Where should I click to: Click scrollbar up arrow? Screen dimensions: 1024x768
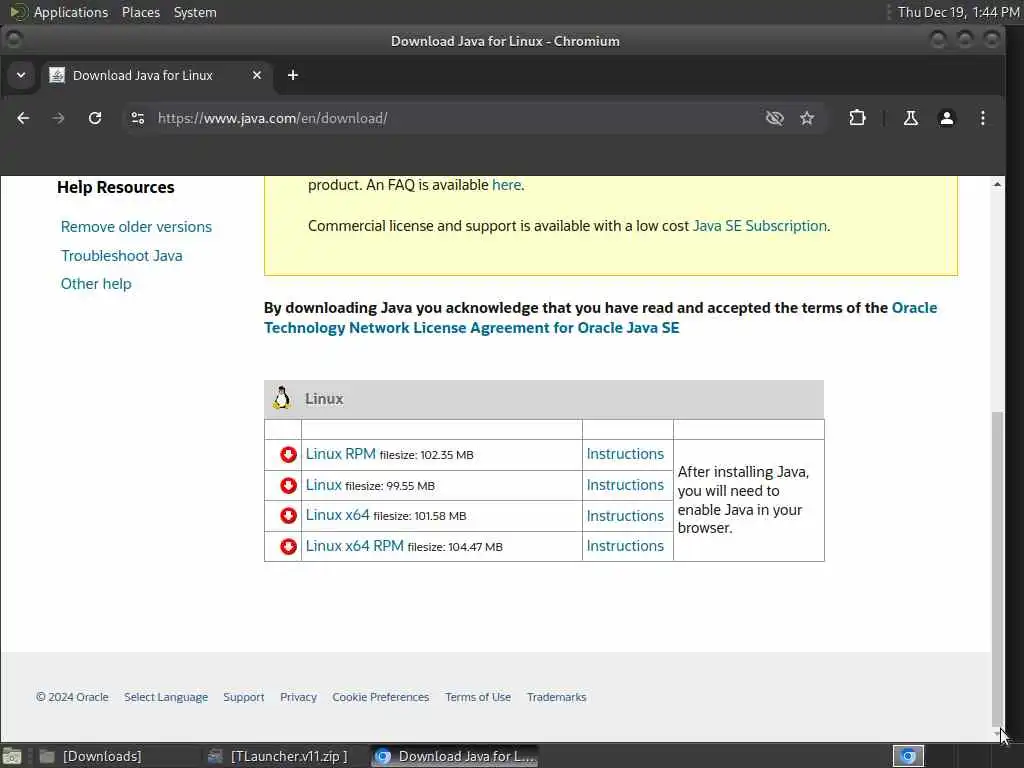point(997,185)
